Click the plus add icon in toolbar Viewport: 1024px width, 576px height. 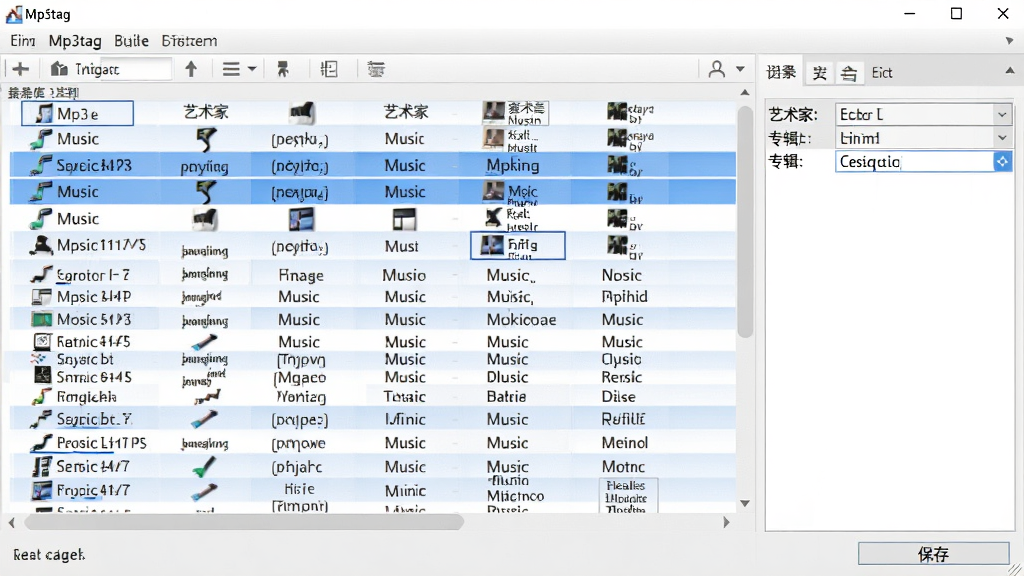click(x=20, y=69)
